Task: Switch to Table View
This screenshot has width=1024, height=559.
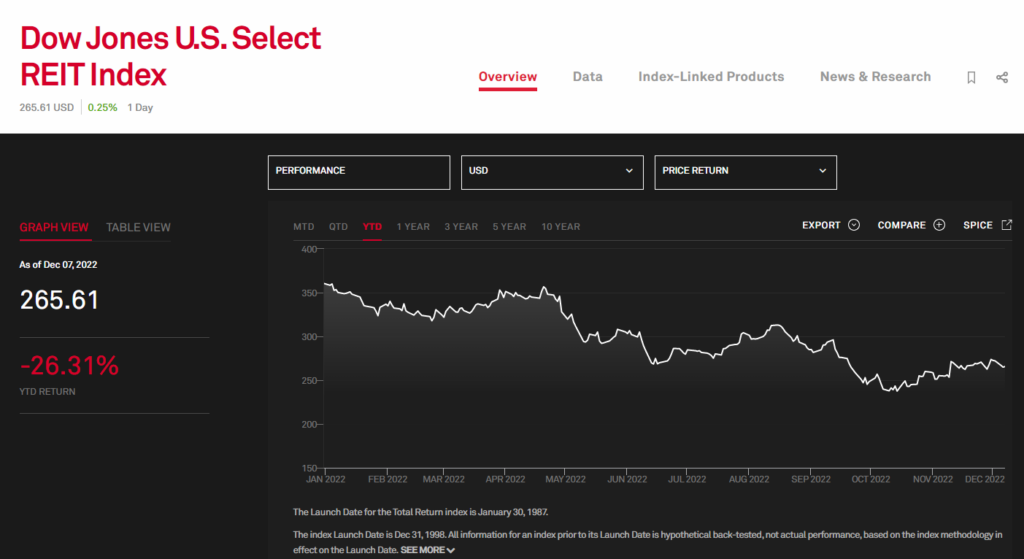Action: click(138, 227)
